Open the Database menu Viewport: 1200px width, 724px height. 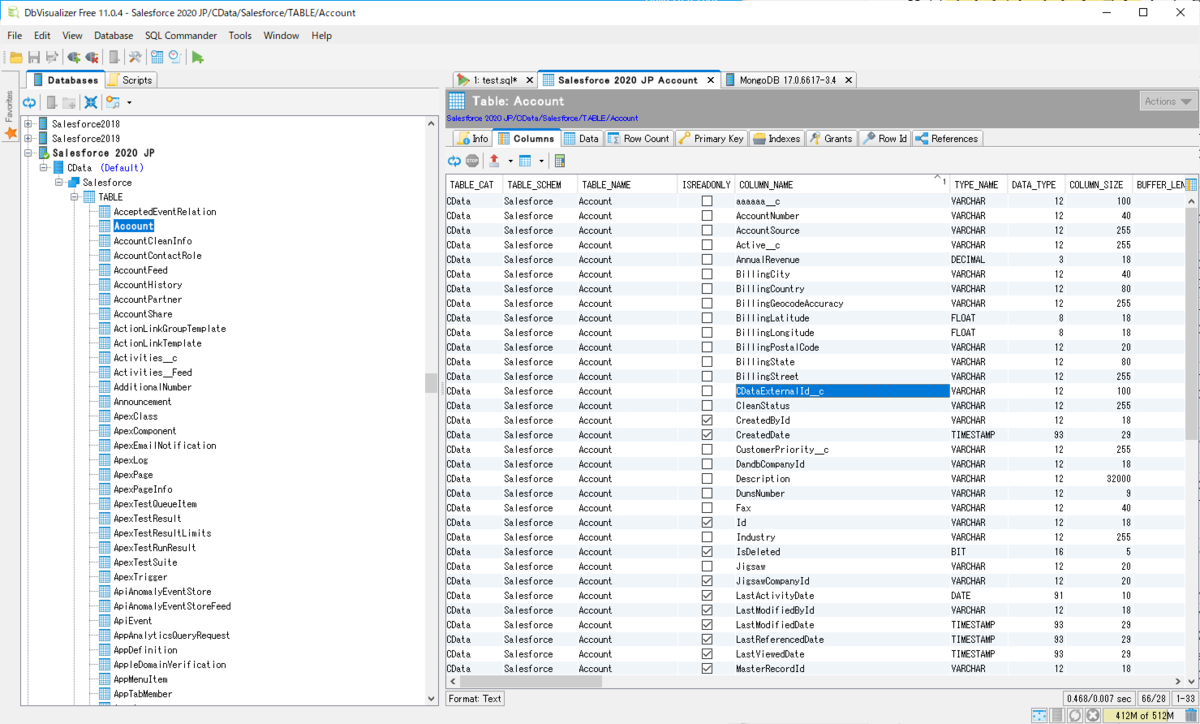click(x=113, y=36)
